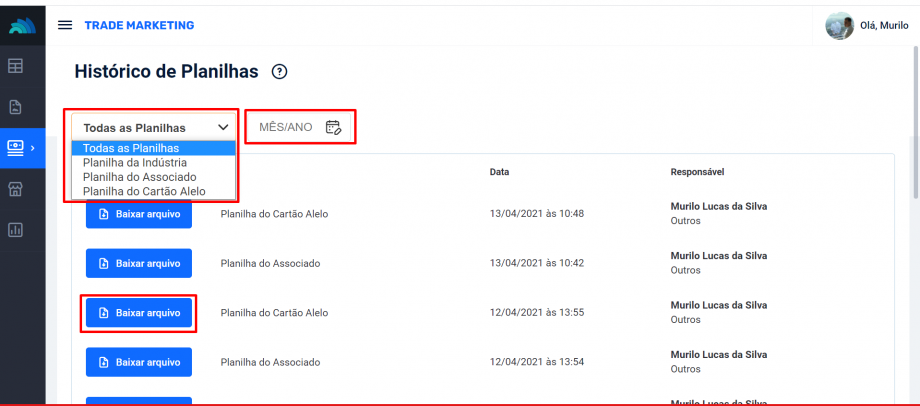Choose Planilha do Cartão Alelo option
Image resolution: width=920 pixels, height=406 pixels.
(144, 191)
